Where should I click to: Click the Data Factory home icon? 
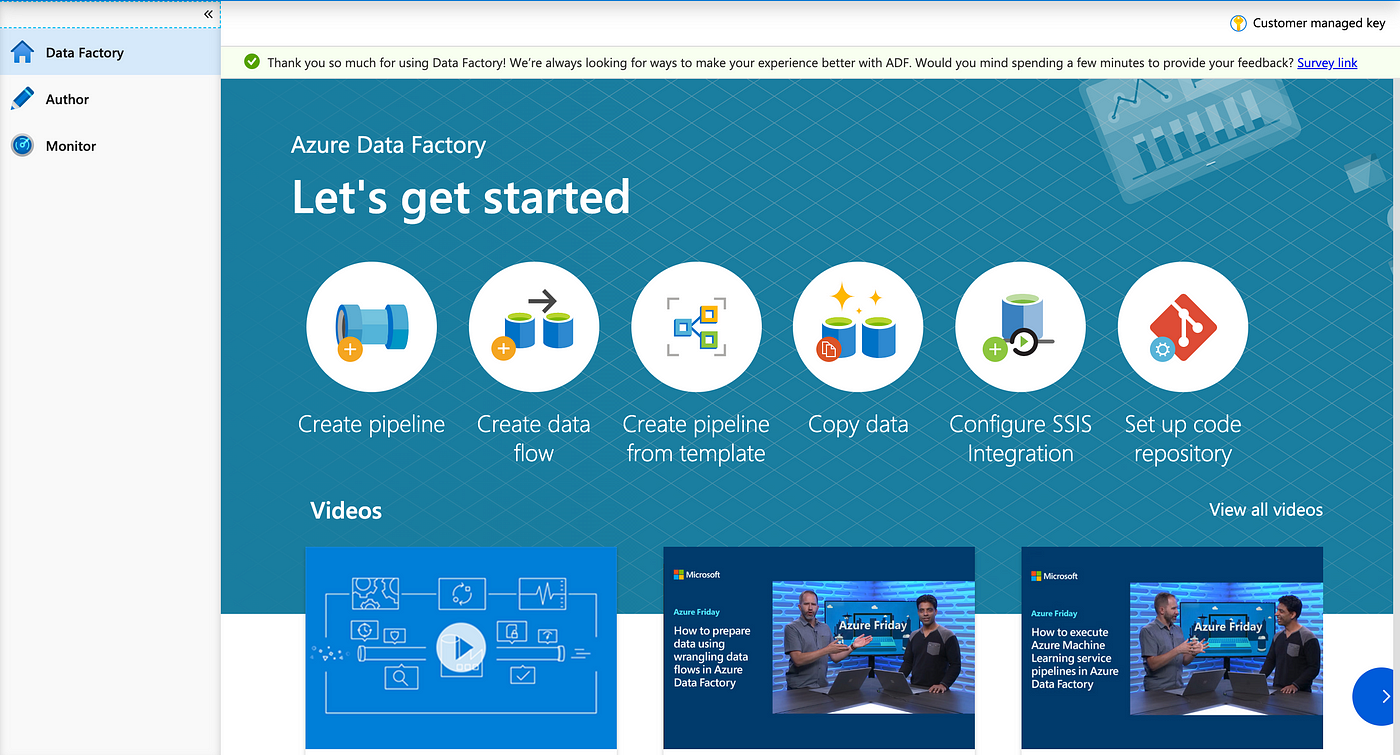[22, 53]
